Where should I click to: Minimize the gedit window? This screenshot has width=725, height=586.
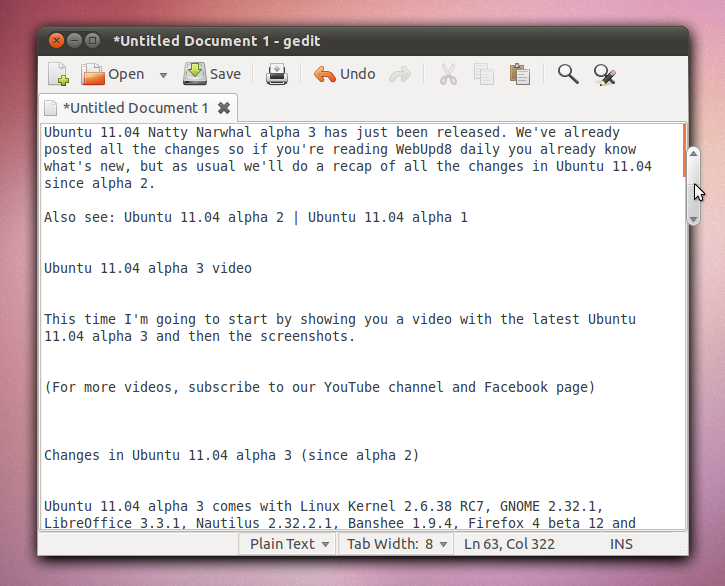coord(74,41)
